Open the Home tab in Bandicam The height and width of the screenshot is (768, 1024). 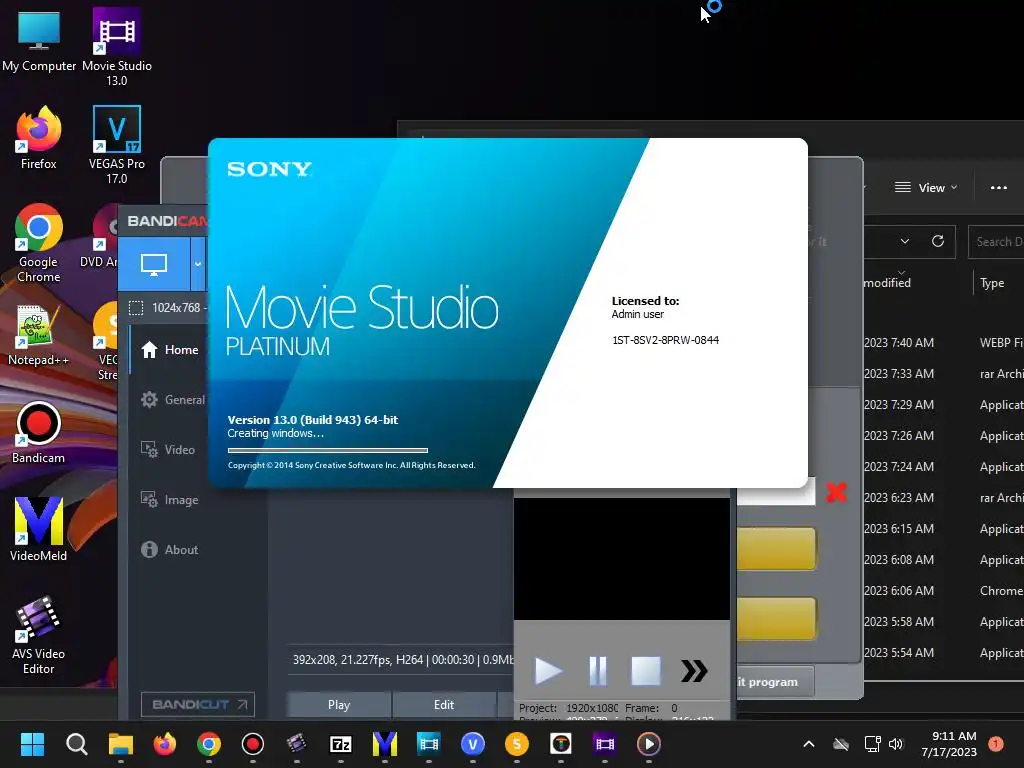[170, 350]
